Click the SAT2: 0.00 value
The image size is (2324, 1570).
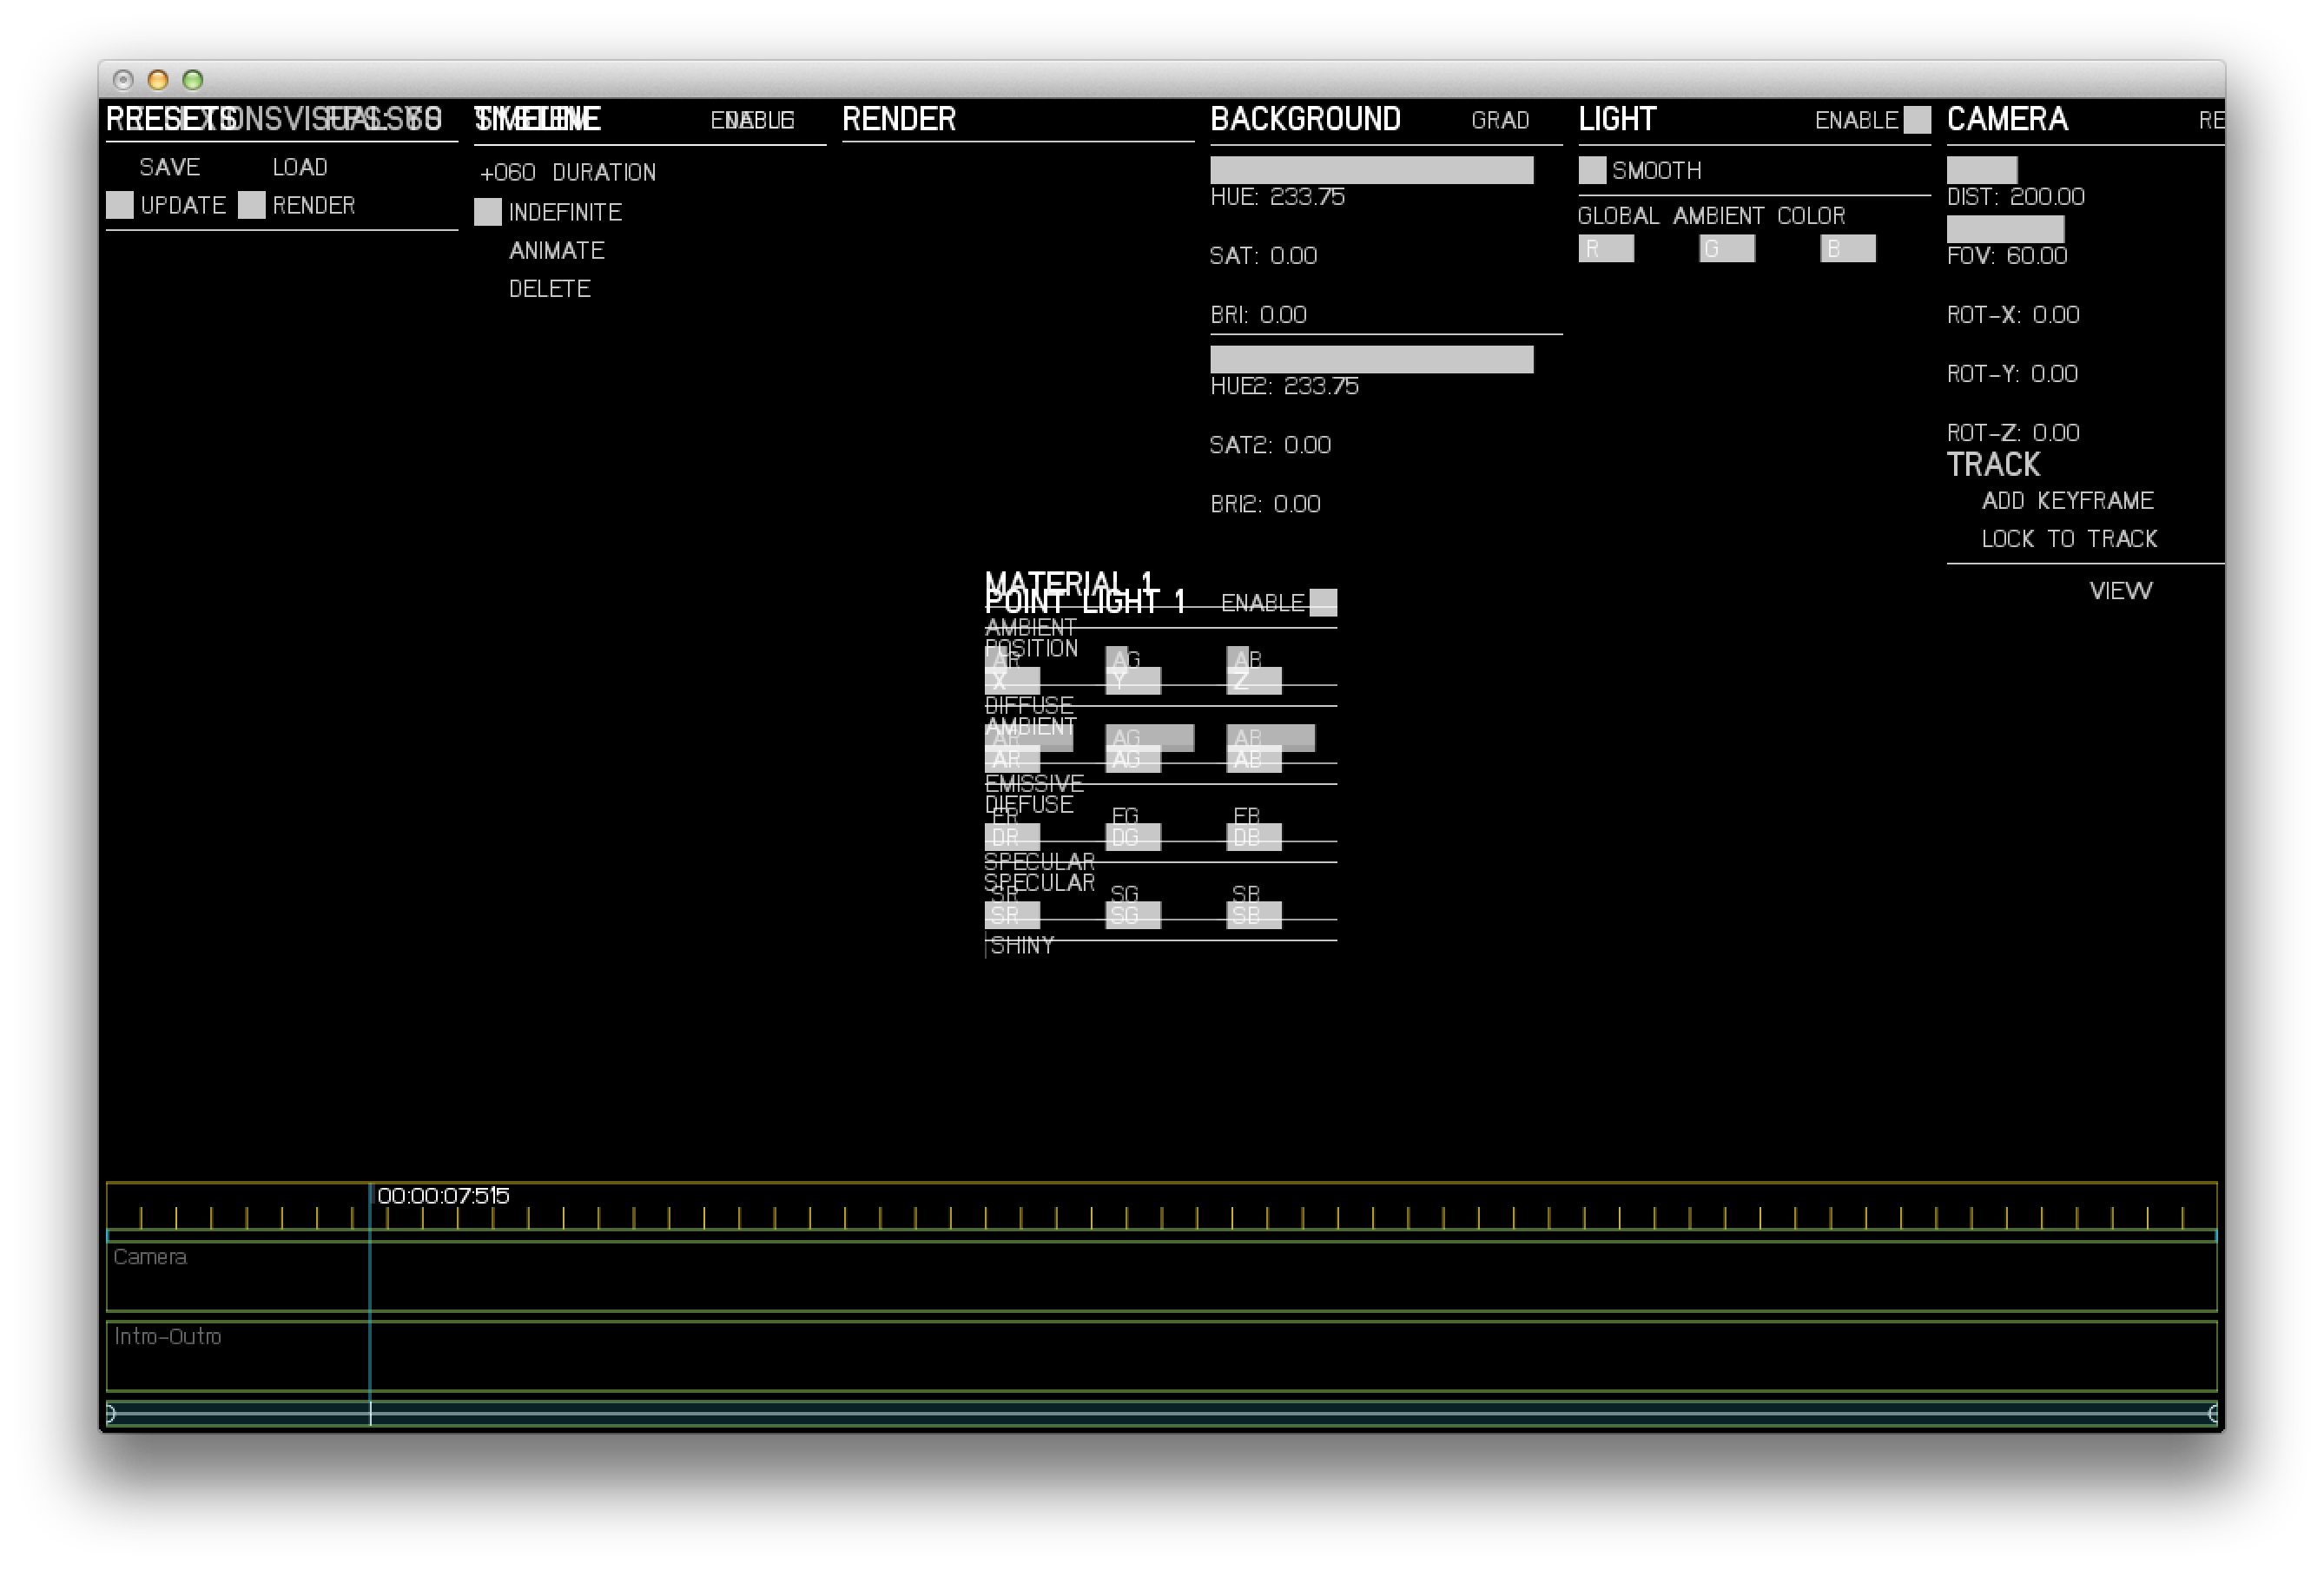pos(1270,445)
